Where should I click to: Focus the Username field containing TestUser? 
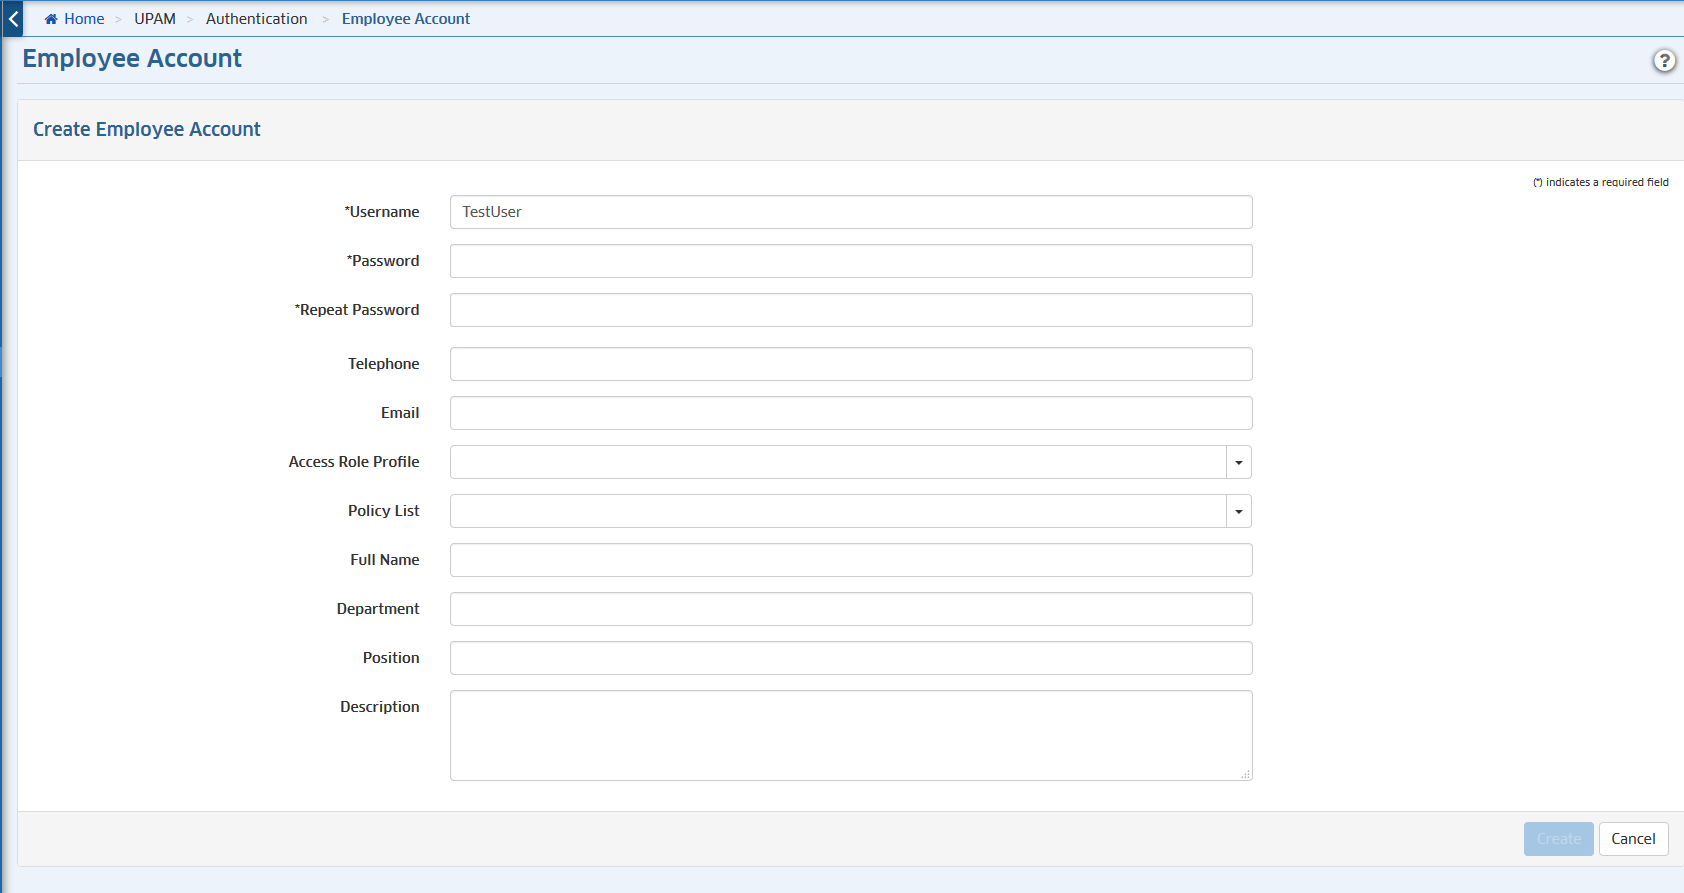click(850, 212)
